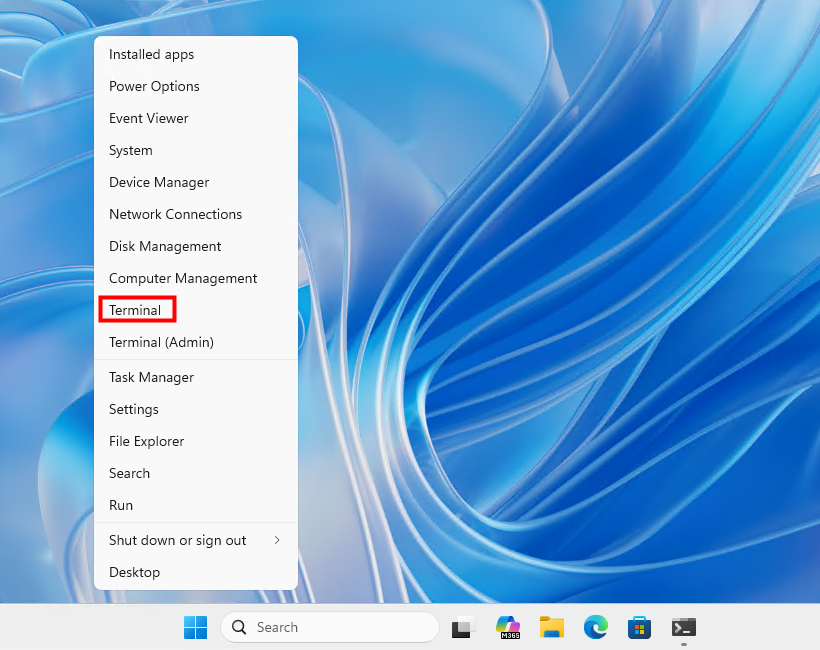Viewport: 820px width, 650px height.
Task: Select Terminal from the context menu
Action: click(135, 310)
